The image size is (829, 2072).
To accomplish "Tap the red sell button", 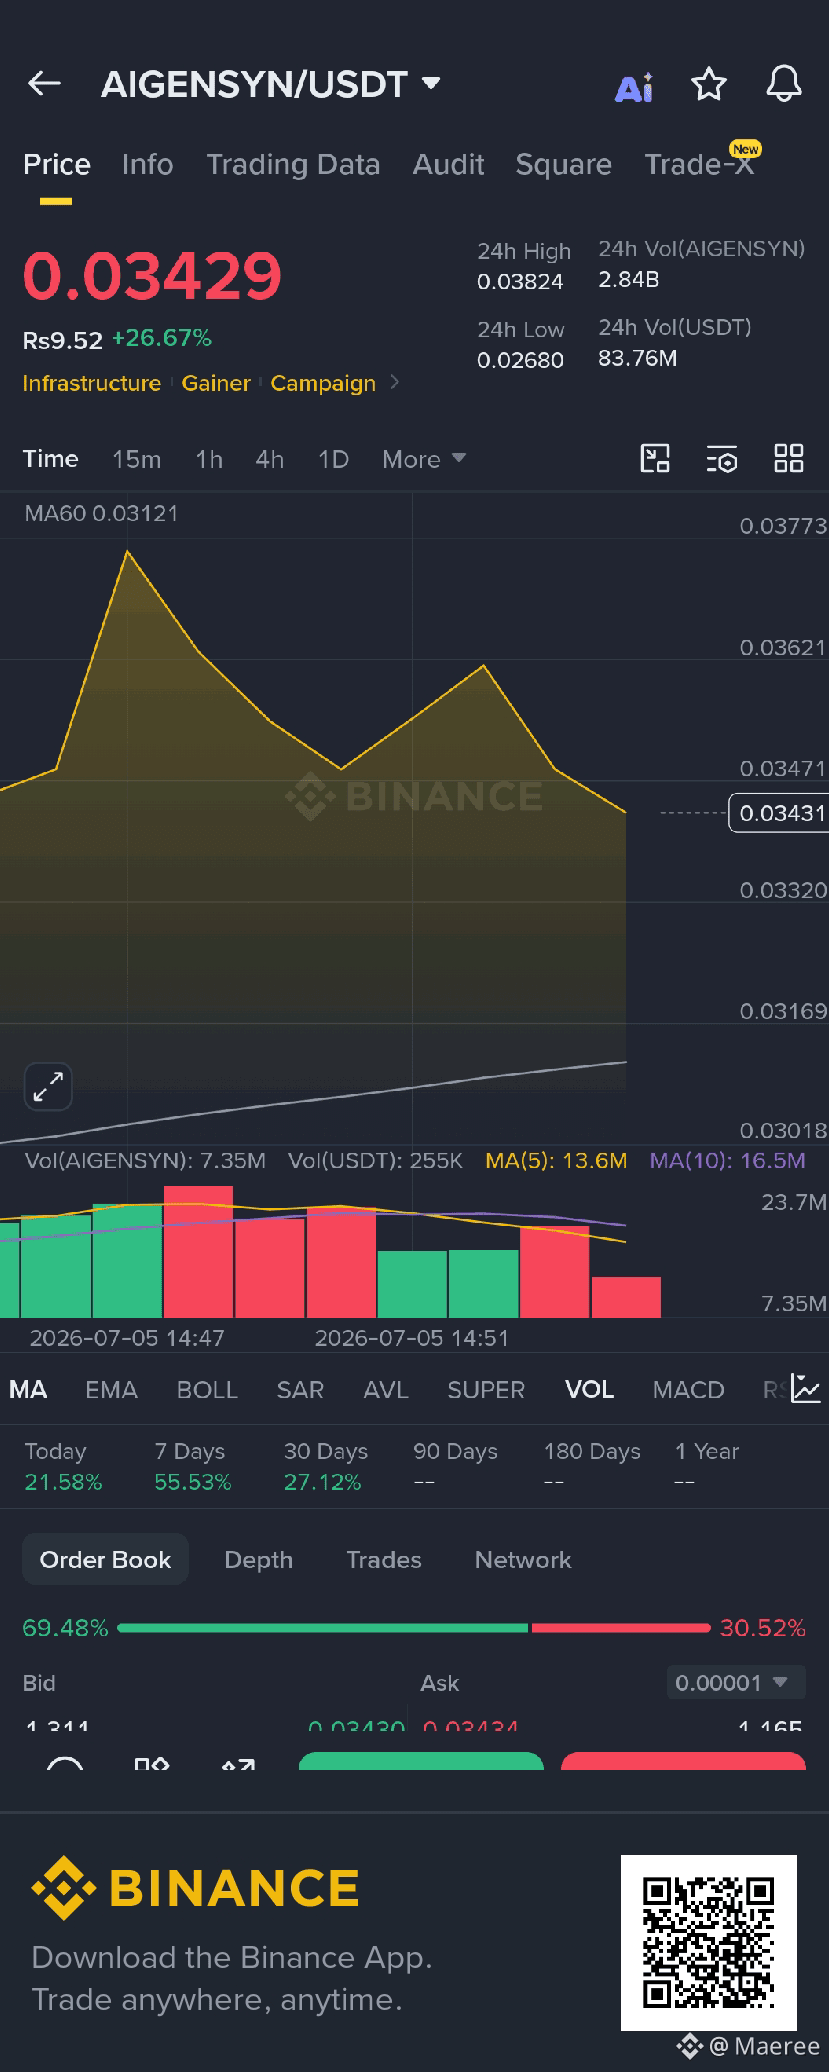I will tap(683, 1761).
